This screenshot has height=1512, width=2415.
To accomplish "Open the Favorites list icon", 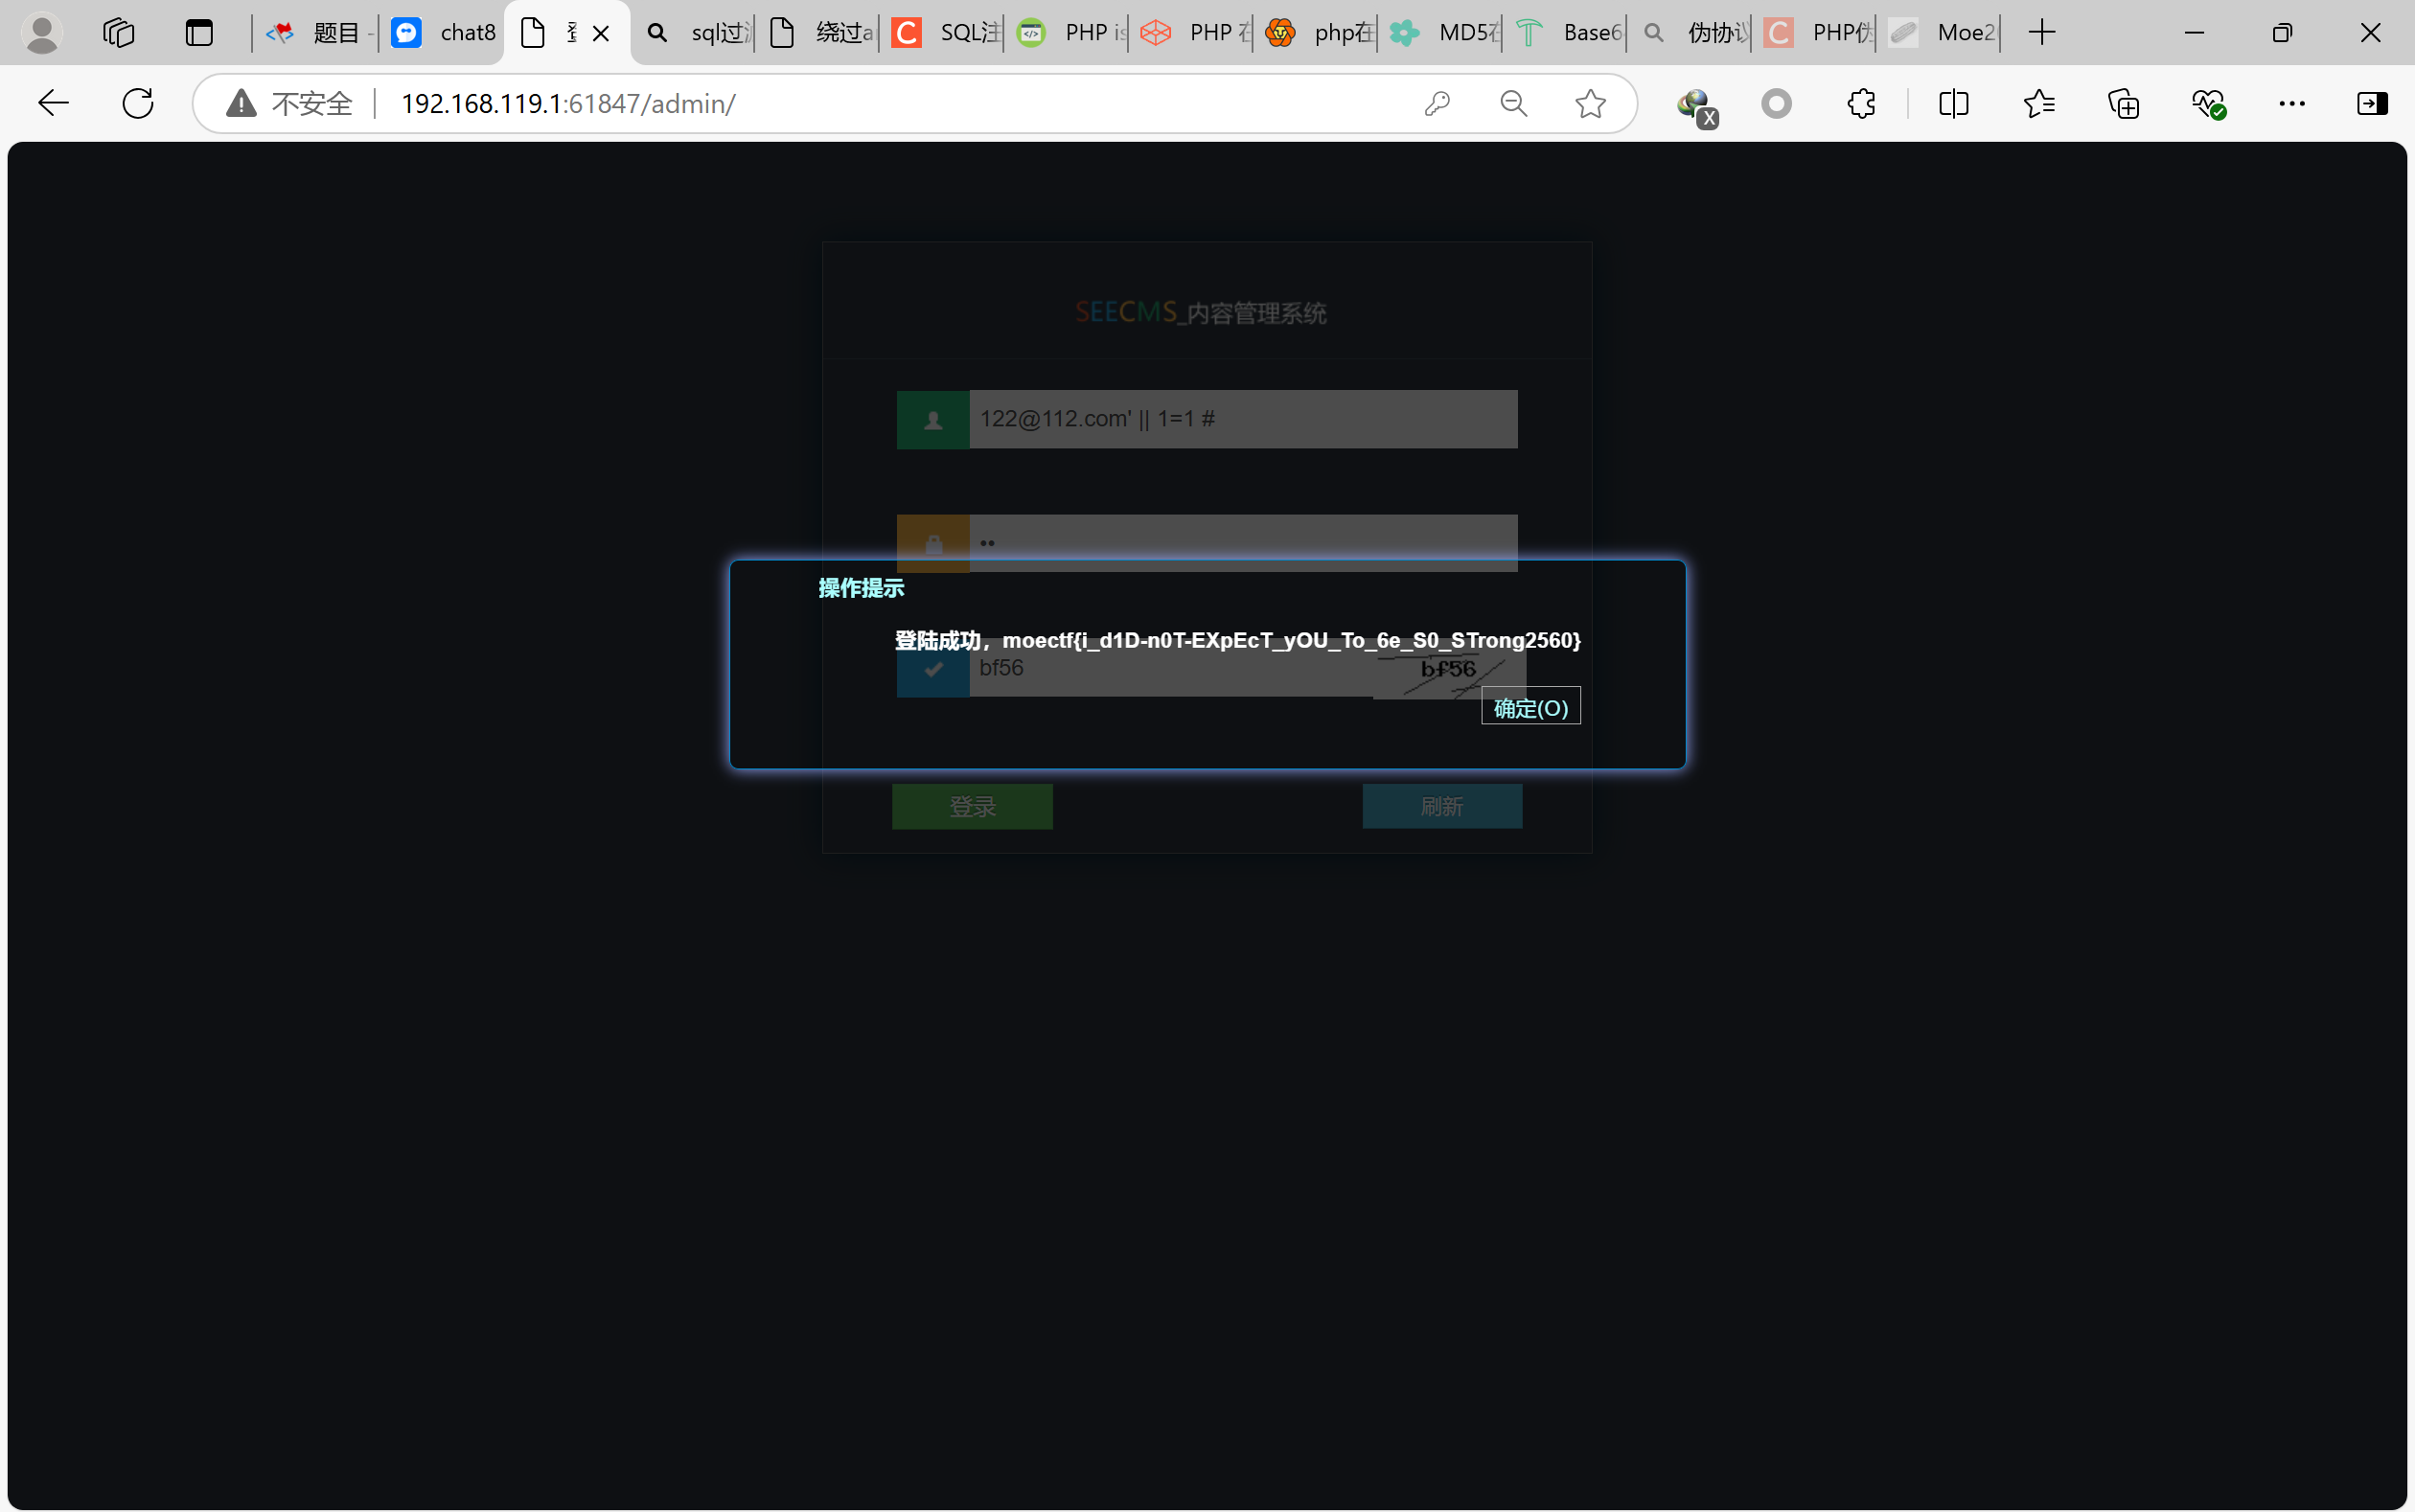I will point(2038,103).
